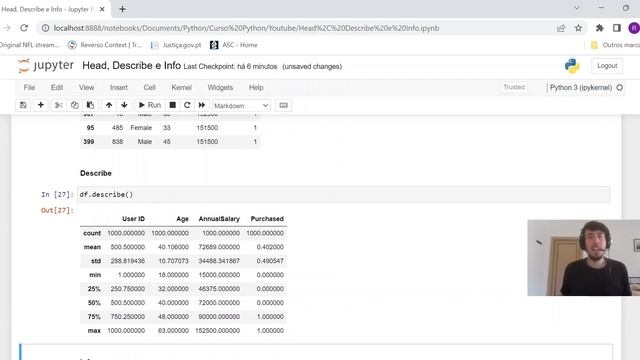Open the cell type Markdown dropdown
The image size is (640, 360).
241,106
